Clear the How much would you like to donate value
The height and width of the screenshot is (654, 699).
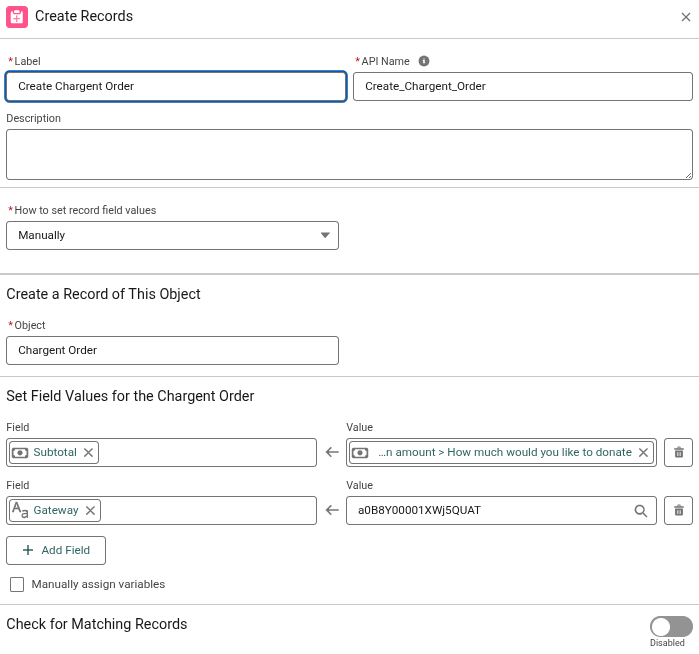click(643, 452)
